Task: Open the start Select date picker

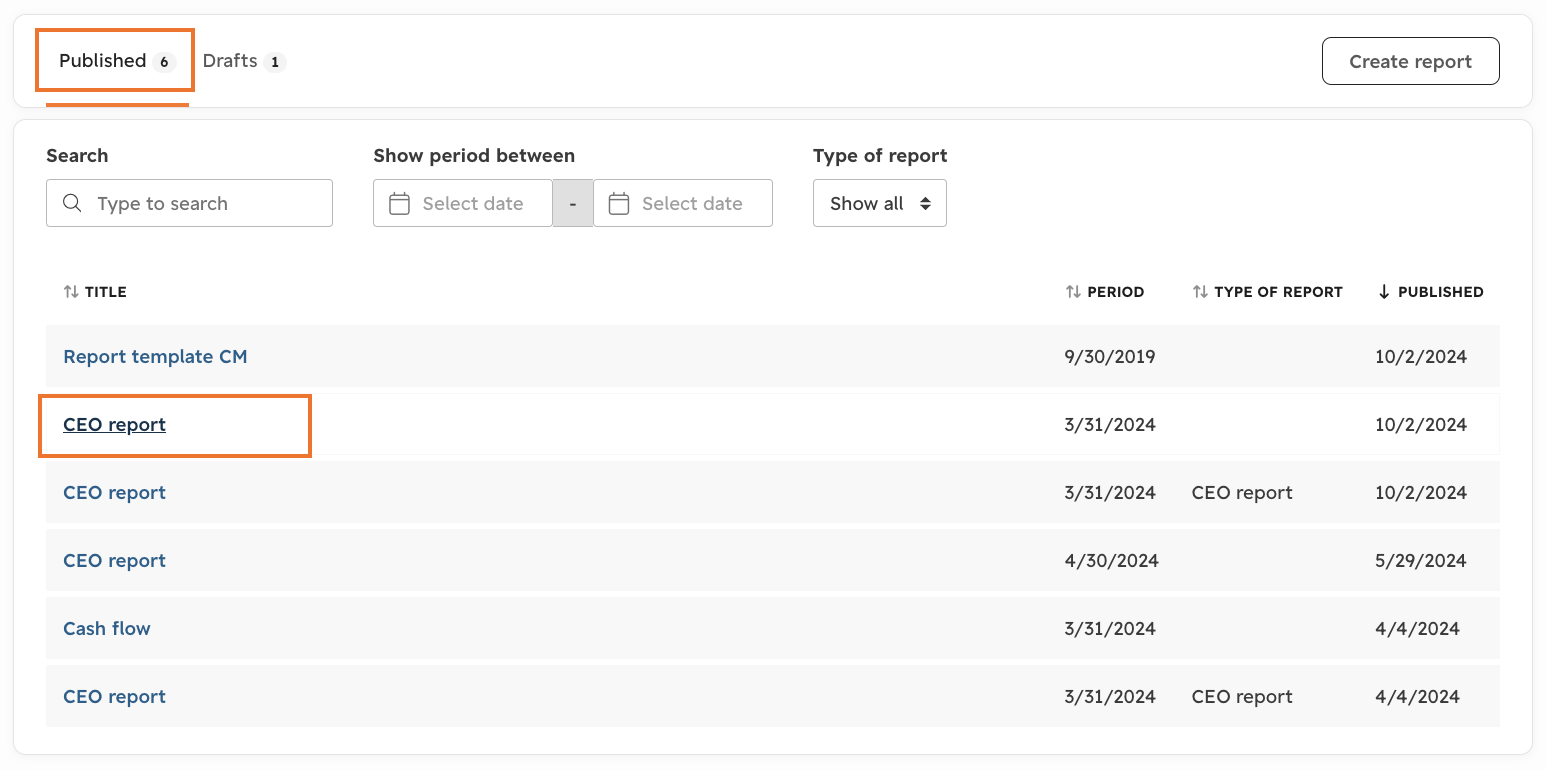Action: (x=463, y=203)
